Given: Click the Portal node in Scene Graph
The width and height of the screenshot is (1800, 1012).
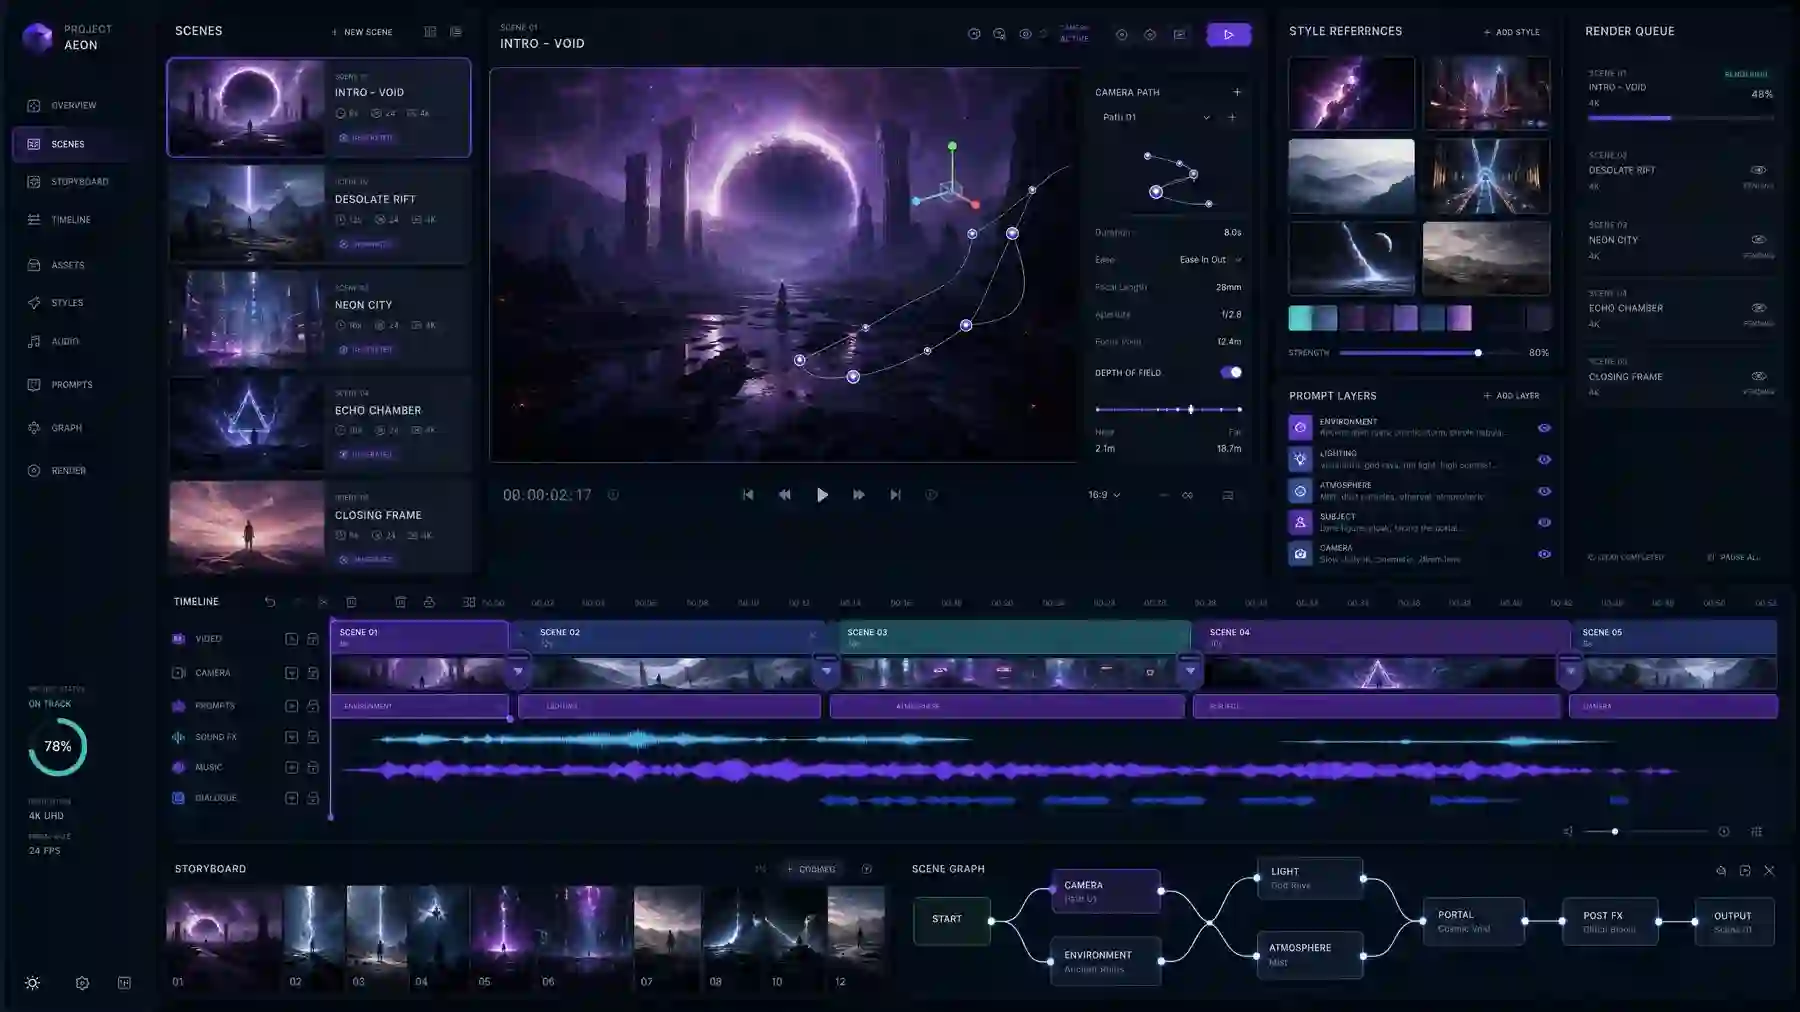Looking at the screenshot, I should (1473, 921).
